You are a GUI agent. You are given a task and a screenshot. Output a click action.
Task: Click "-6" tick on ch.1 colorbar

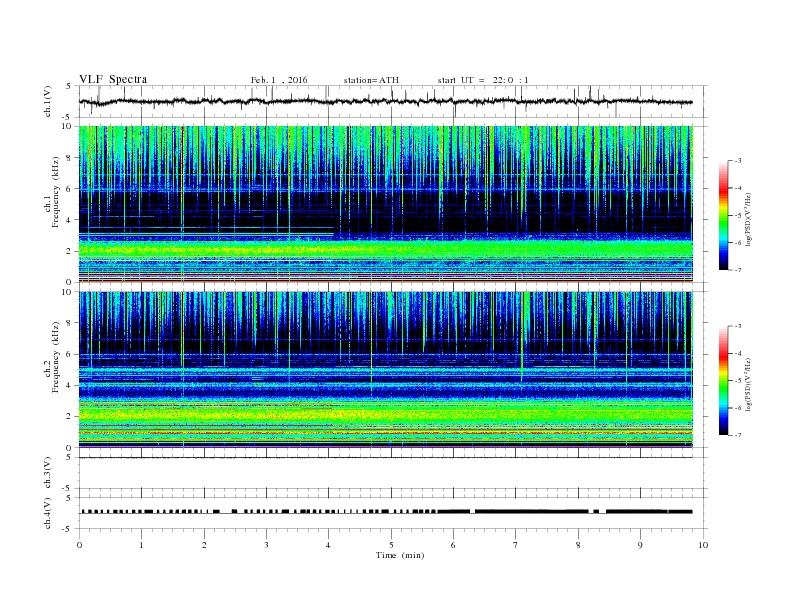pos(738,242)
